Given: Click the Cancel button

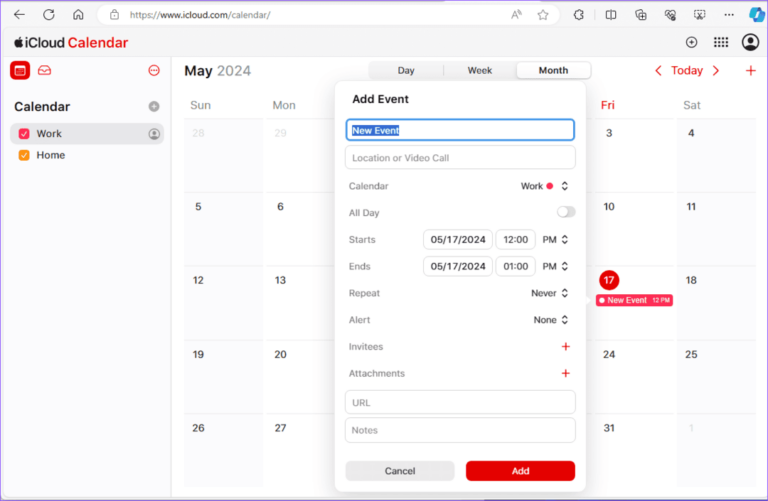Looking at the screenshot, I should [x=400, y=471].
